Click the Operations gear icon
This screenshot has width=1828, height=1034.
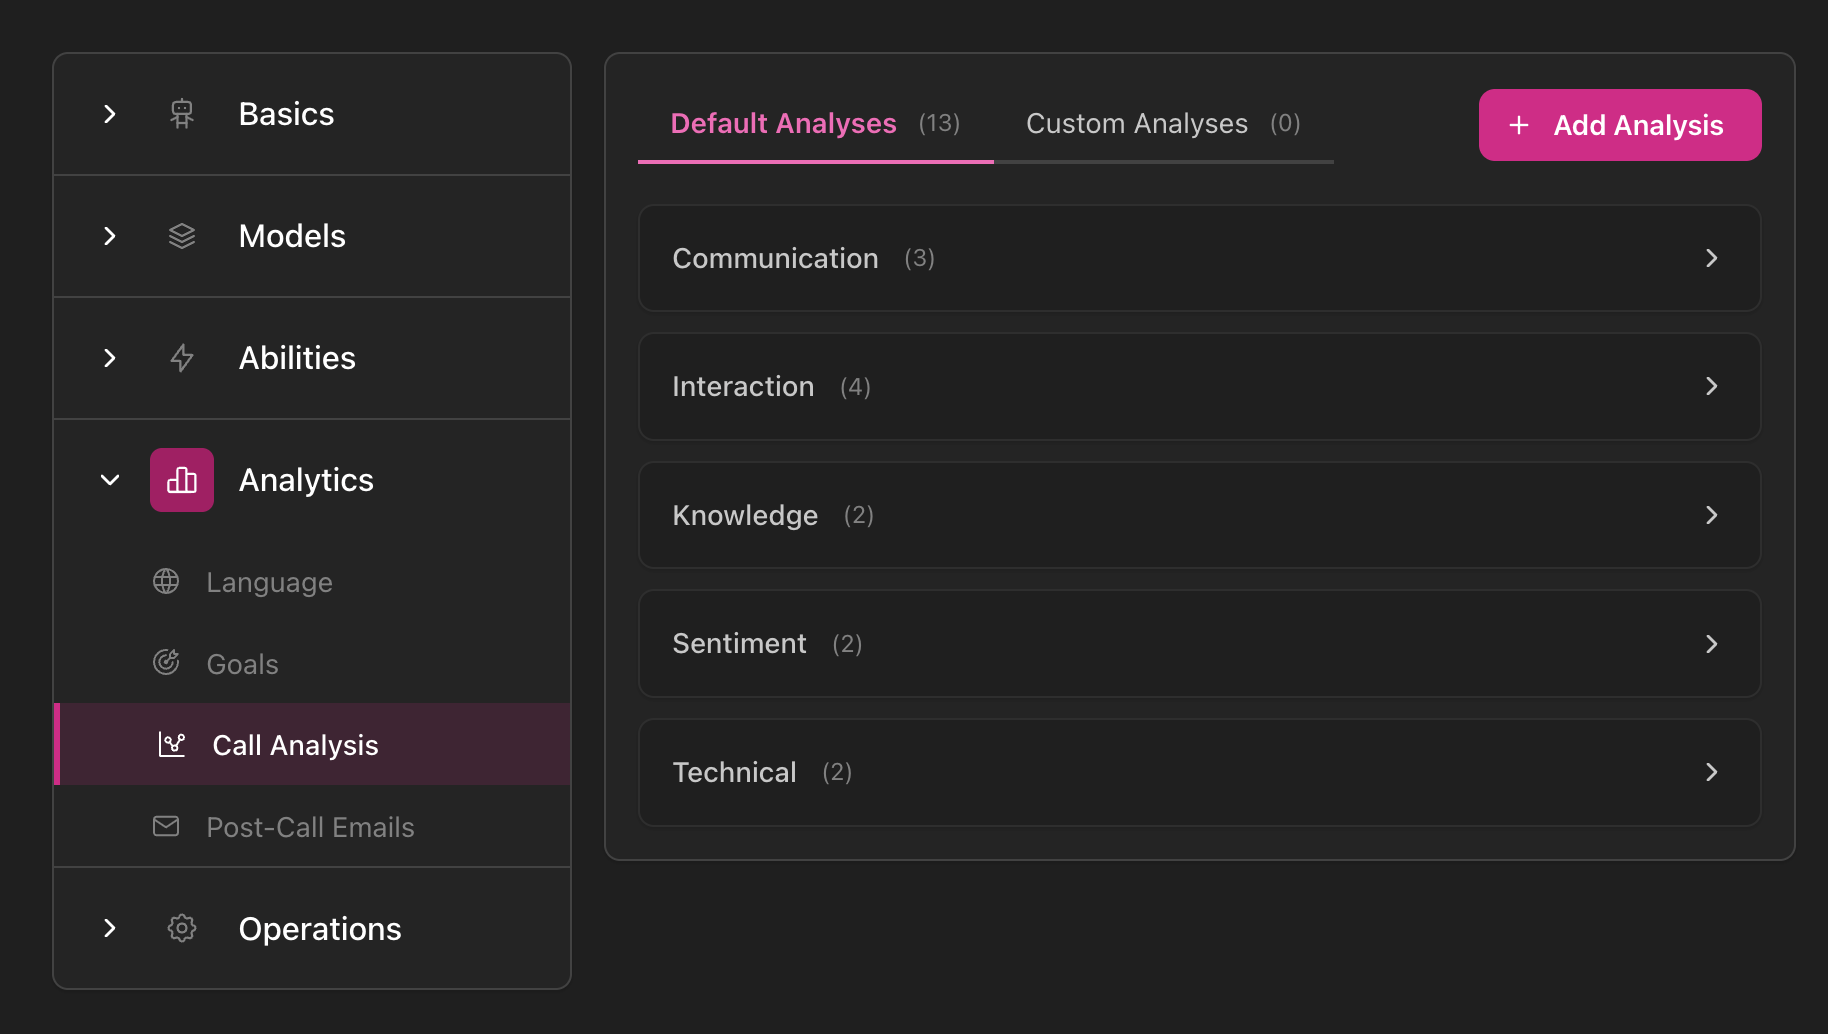181,928
